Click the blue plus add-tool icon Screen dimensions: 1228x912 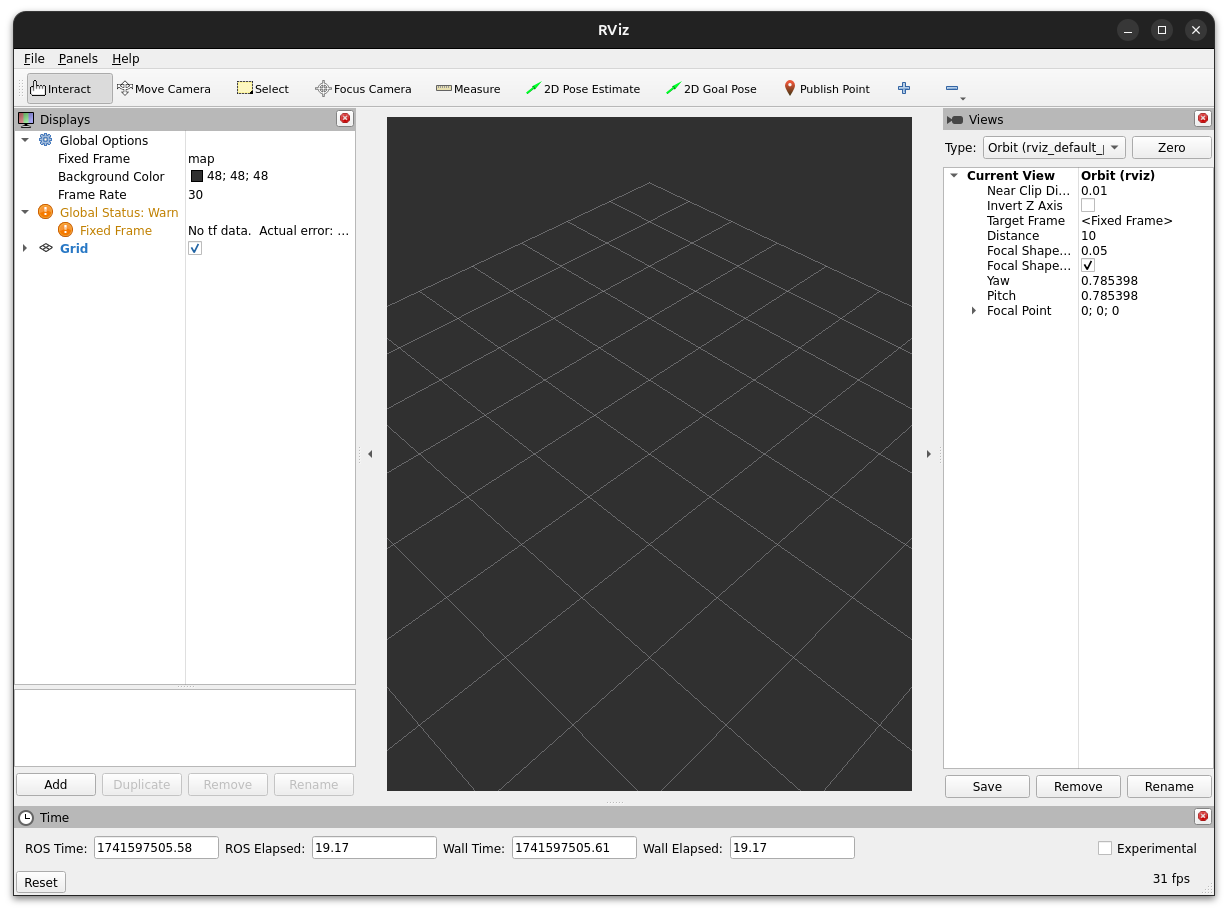click(x=904, y=88)
